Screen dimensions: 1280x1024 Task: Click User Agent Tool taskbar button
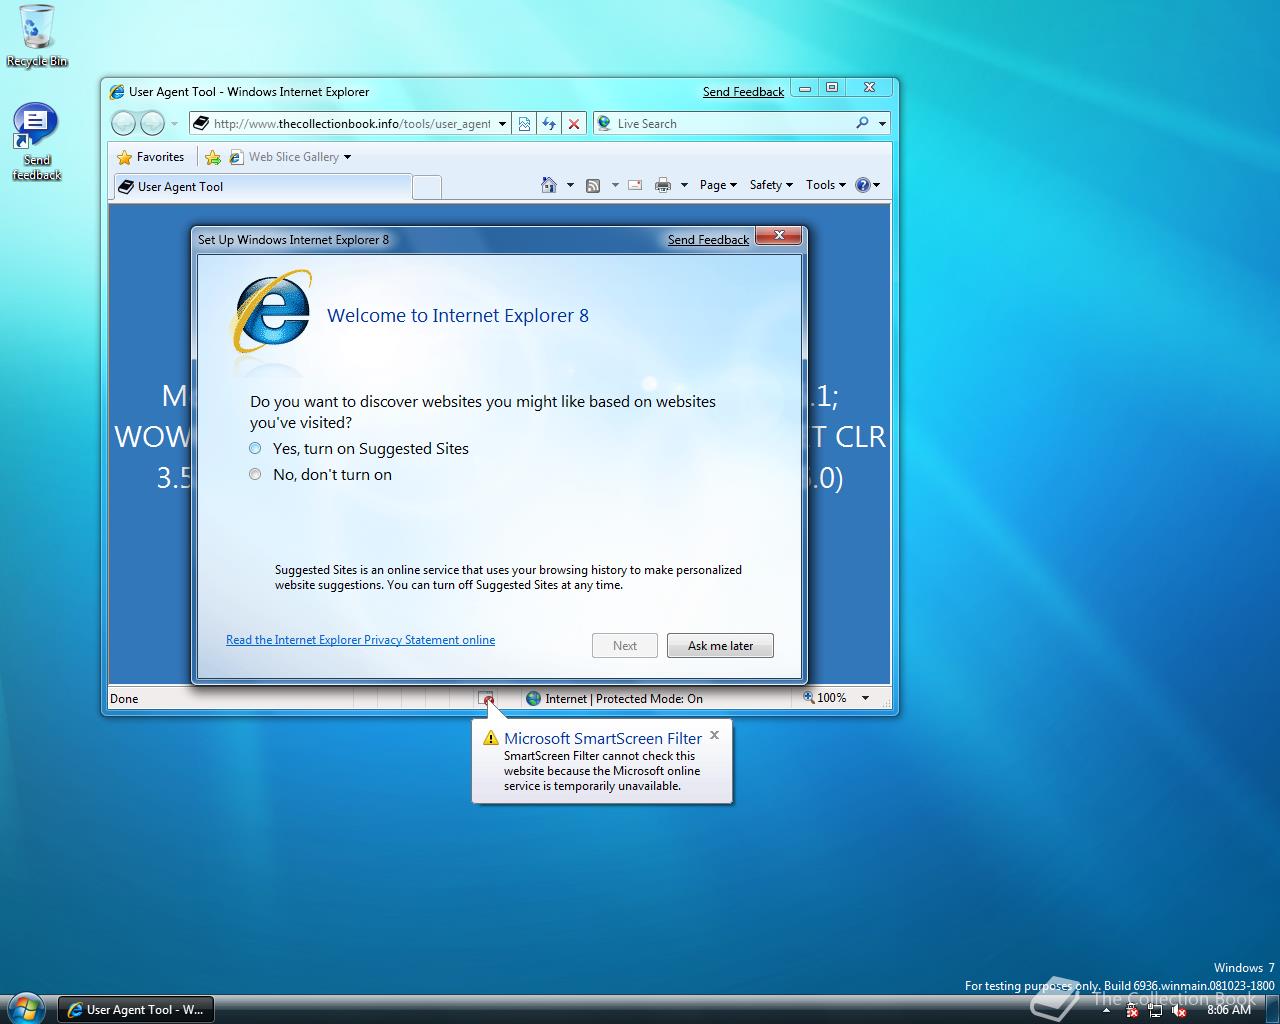click(x=135, y=1010)
